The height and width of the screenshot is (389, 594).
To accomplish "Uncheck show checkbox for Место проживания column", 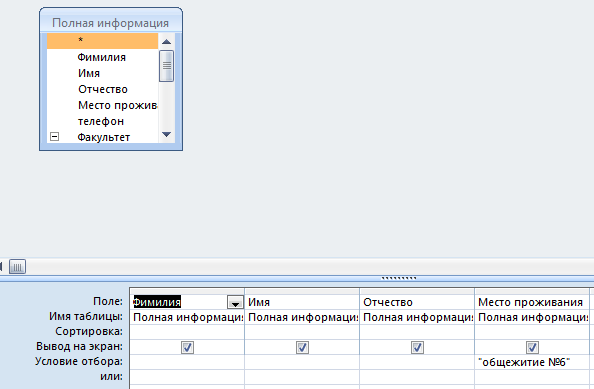I will tap(532, 347).
